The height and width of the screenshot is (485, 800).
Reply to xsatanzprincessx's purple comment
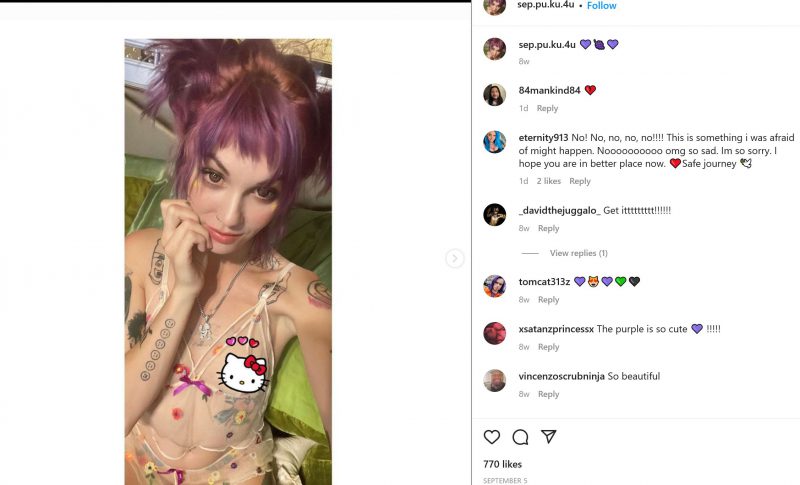point(548,347)
